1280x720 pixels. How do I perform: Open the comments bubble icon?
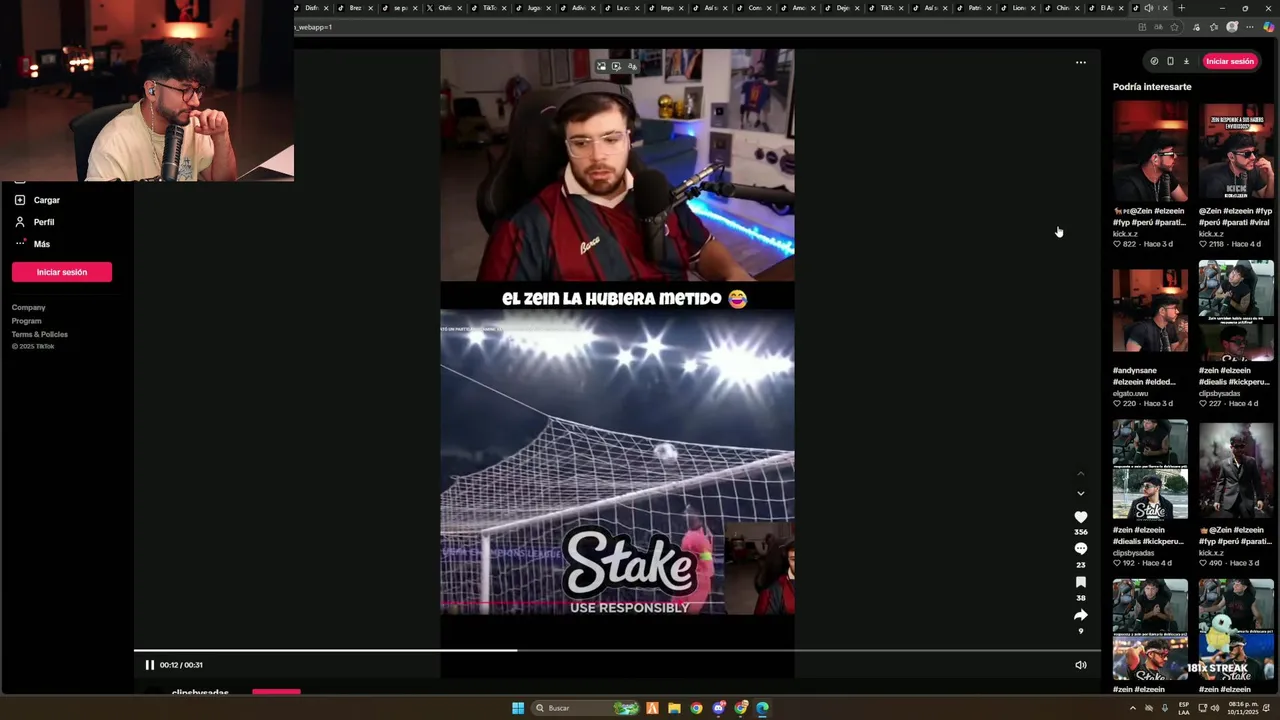click(1080, 549)
